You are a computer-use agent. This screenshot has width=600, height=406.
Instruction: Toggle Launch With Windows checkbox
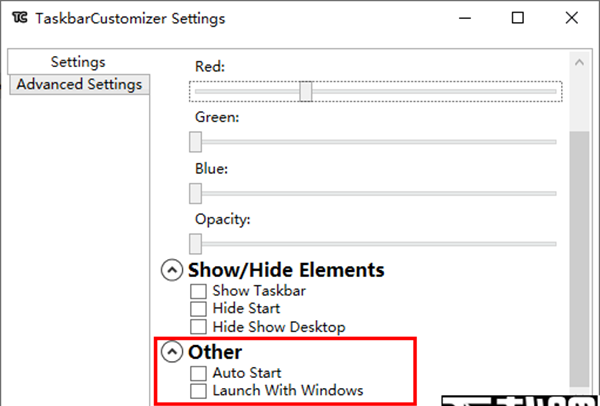click(x=198, y=391)
